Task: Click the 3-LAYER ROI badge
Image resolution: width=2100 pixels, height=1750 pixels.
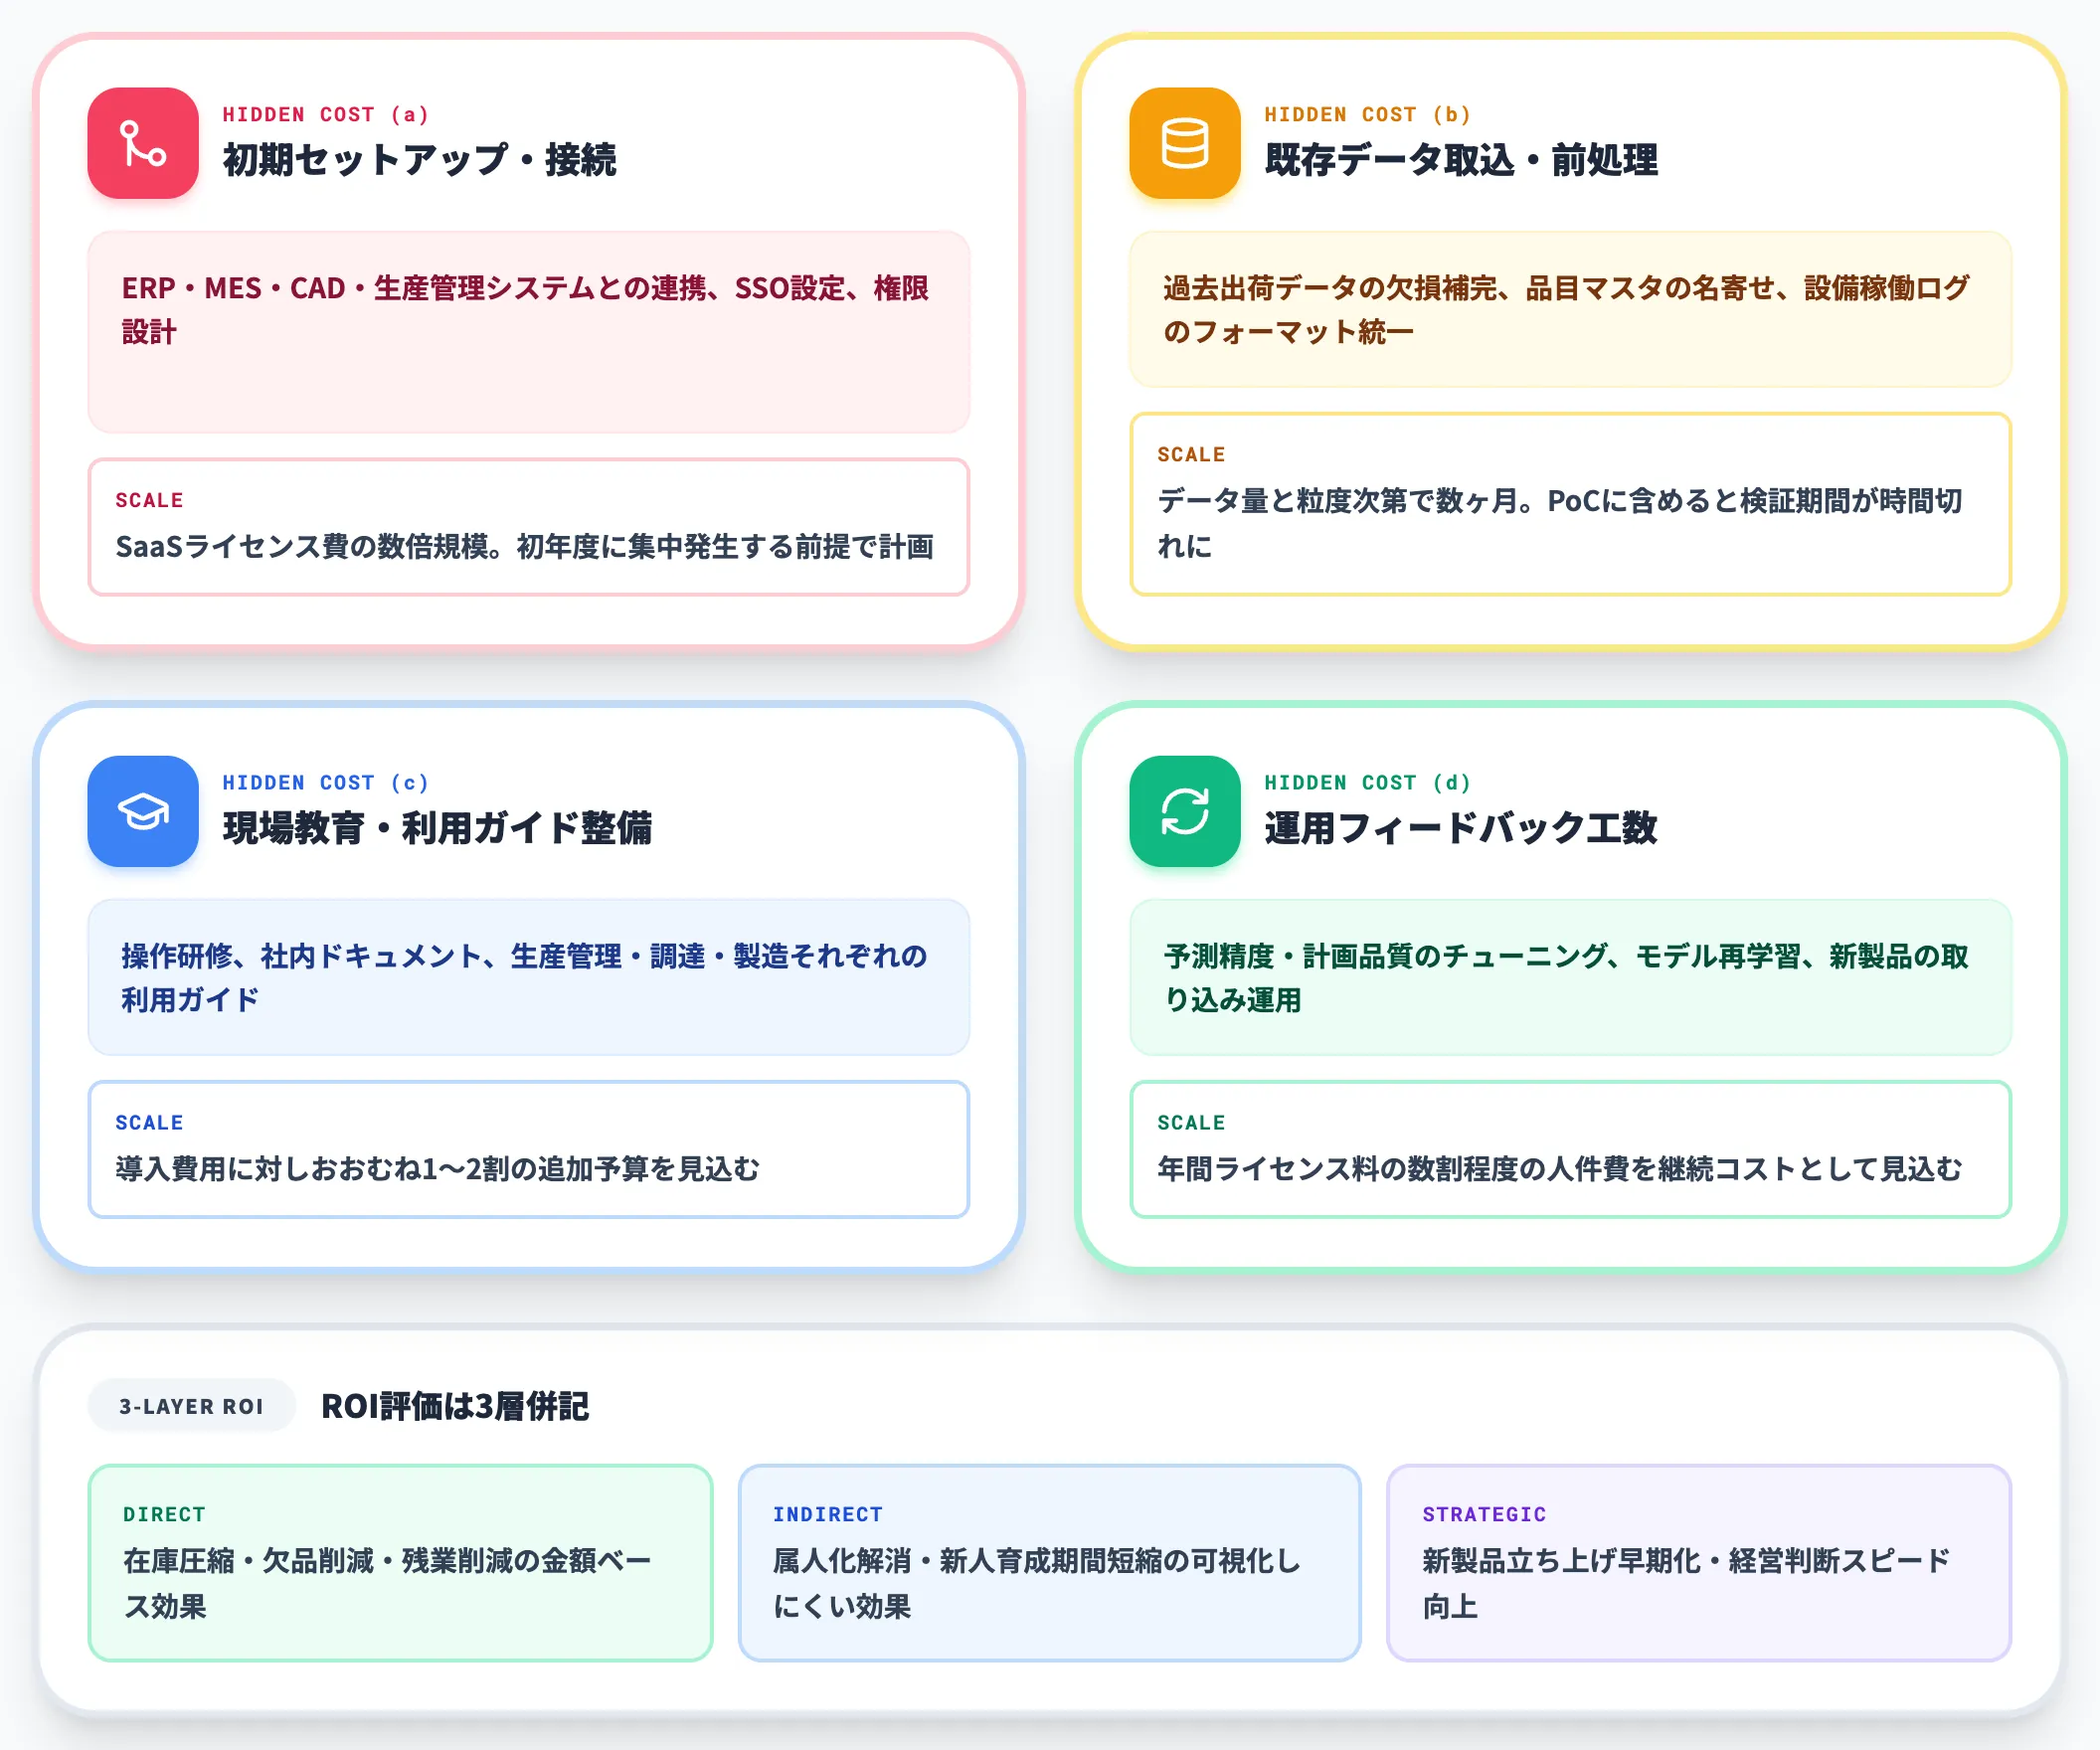Action: tap(191, 1406)
